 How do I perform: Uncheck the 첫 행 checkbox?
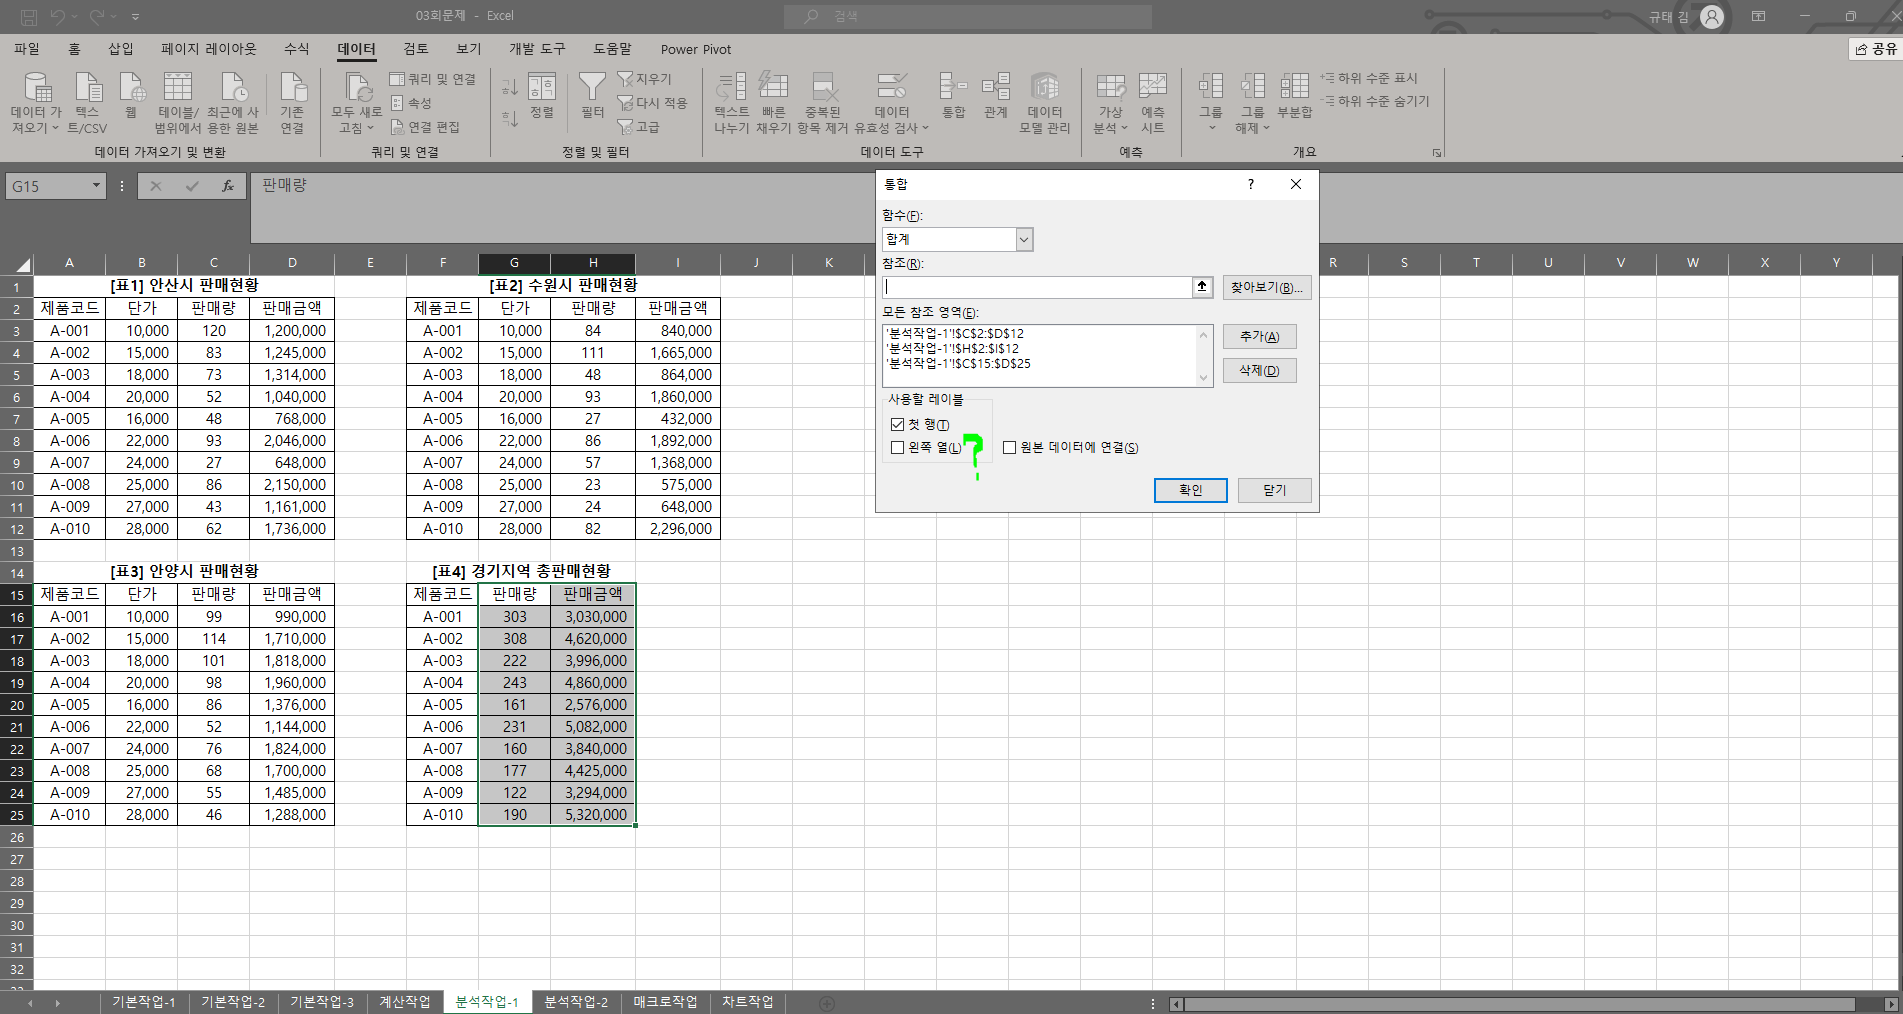(897, 425)
